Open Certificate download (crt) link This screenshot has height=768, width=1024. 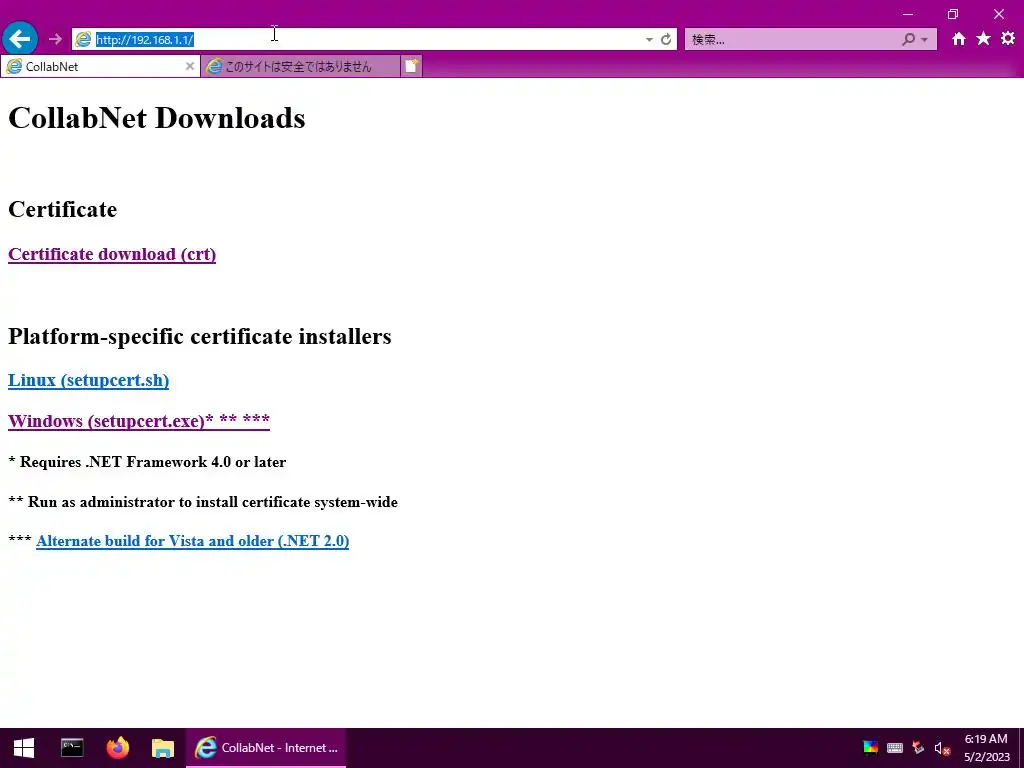(x=112, y=254)
